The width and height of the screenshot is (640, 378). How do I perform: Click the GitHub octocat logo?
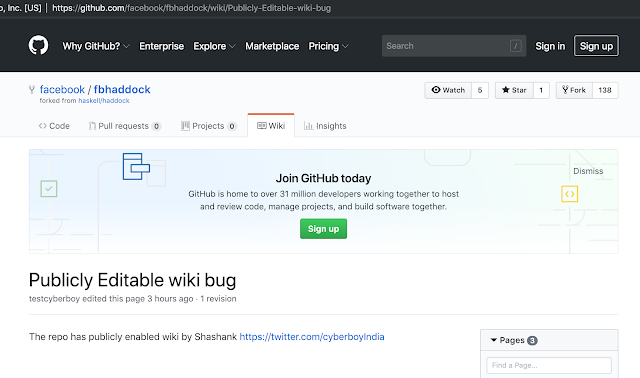(38, 45)
